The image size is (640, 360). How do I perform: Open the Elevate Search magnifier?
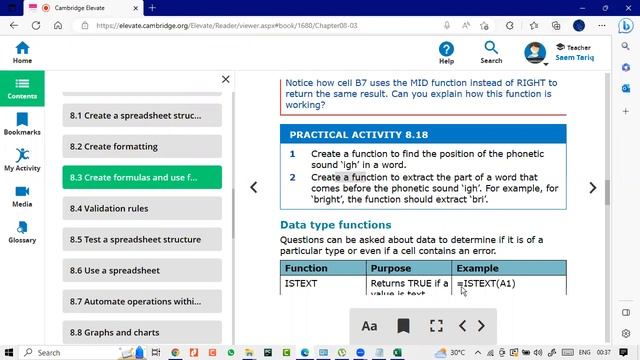click(491, 52)
